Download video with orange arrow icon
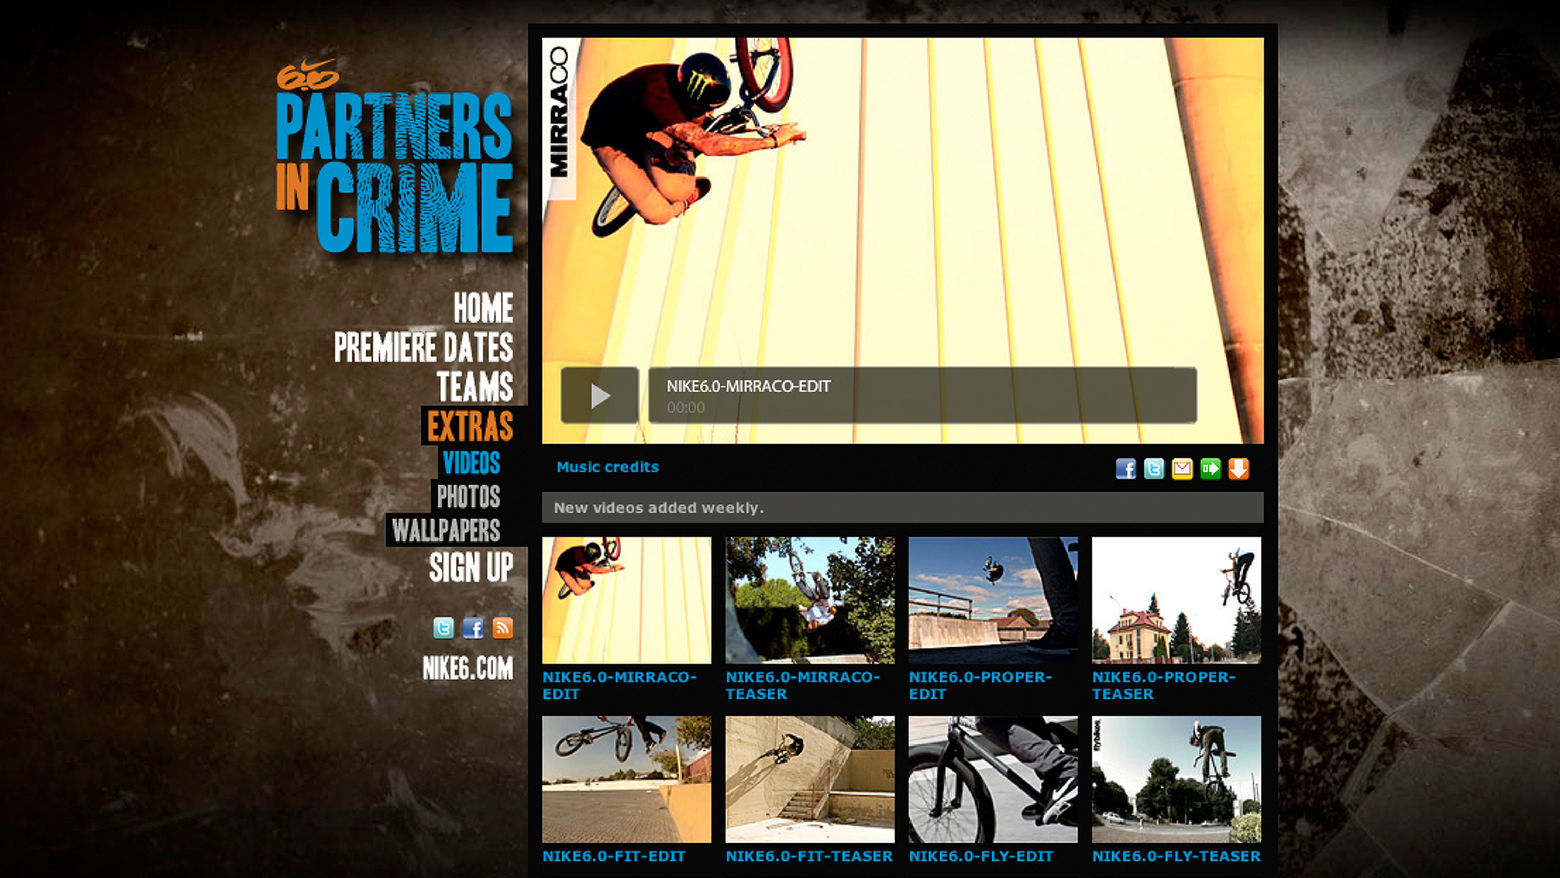This screenshot has width=1560, height=878. 1238,469
